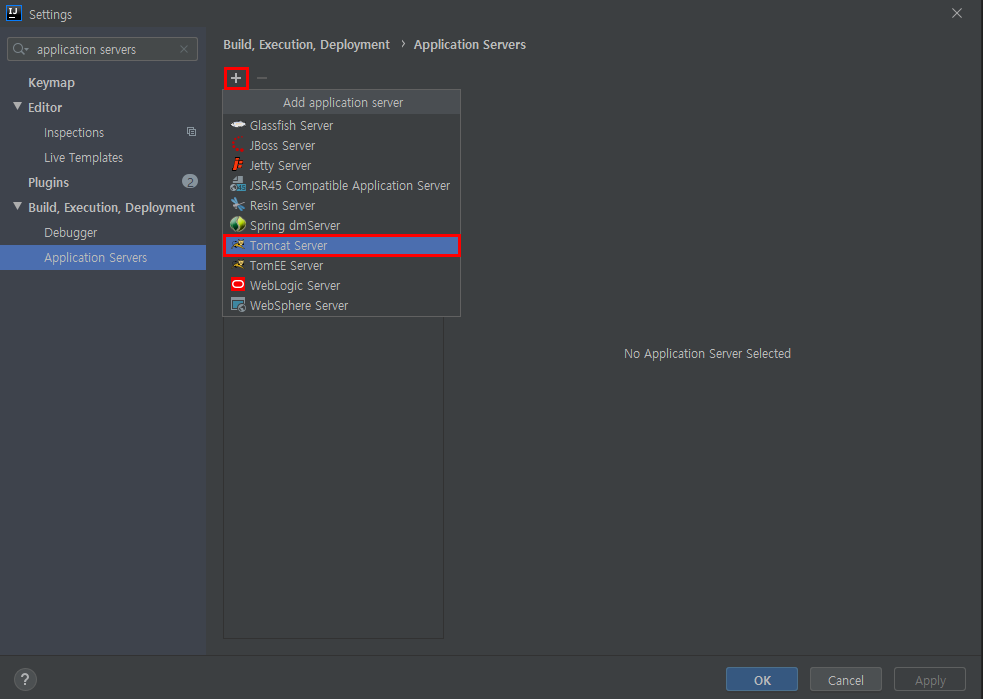Click the WebSphere Server icon
This screenshot has height=699, width=983.
(238, 305)
